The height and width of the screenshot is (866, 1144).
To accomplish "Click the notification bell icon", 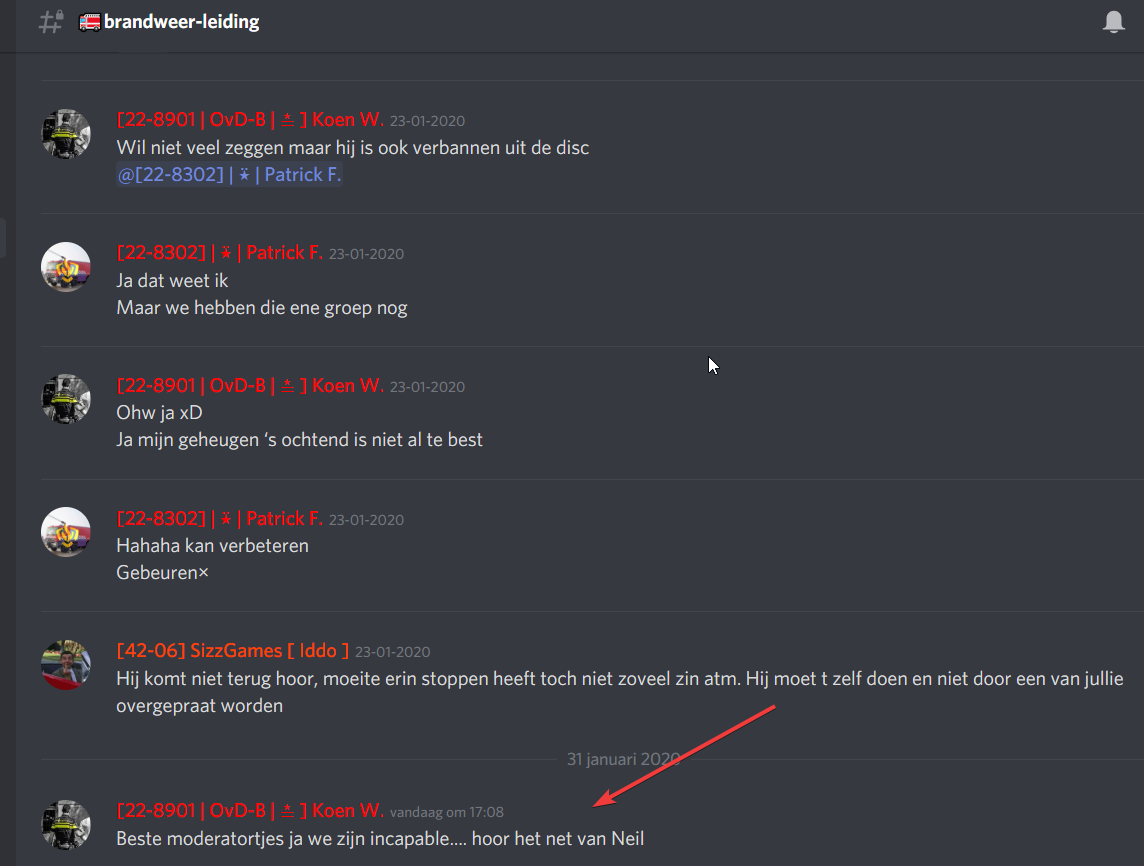I will [1113, 22].
